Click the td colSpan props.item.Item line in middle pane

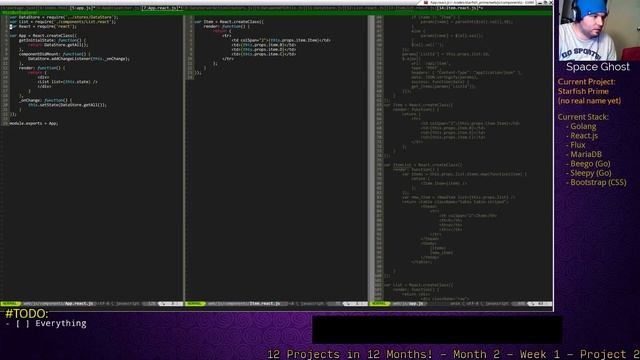point(281,40)
